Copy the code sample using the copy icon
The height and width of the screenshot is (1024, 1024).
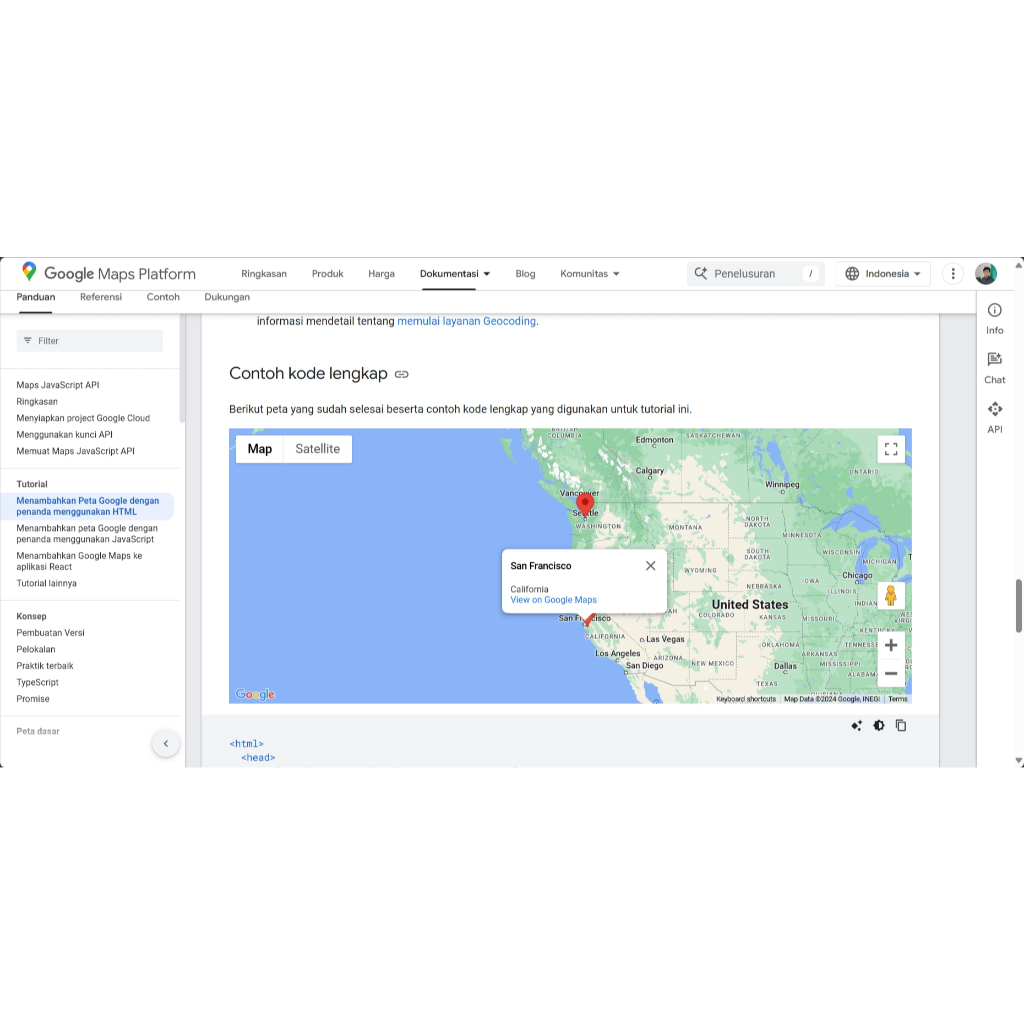click(x=901, y=725)
